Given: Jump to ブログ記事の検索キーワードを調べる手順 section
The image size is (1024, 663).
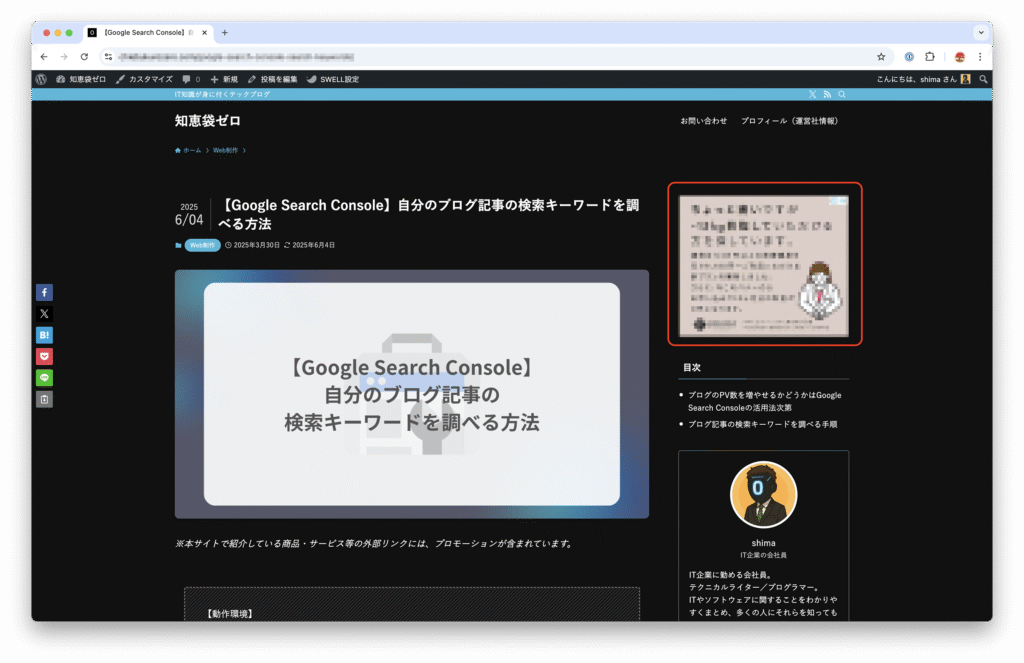Looking at the screenshot, I should [x=762, y=424].
